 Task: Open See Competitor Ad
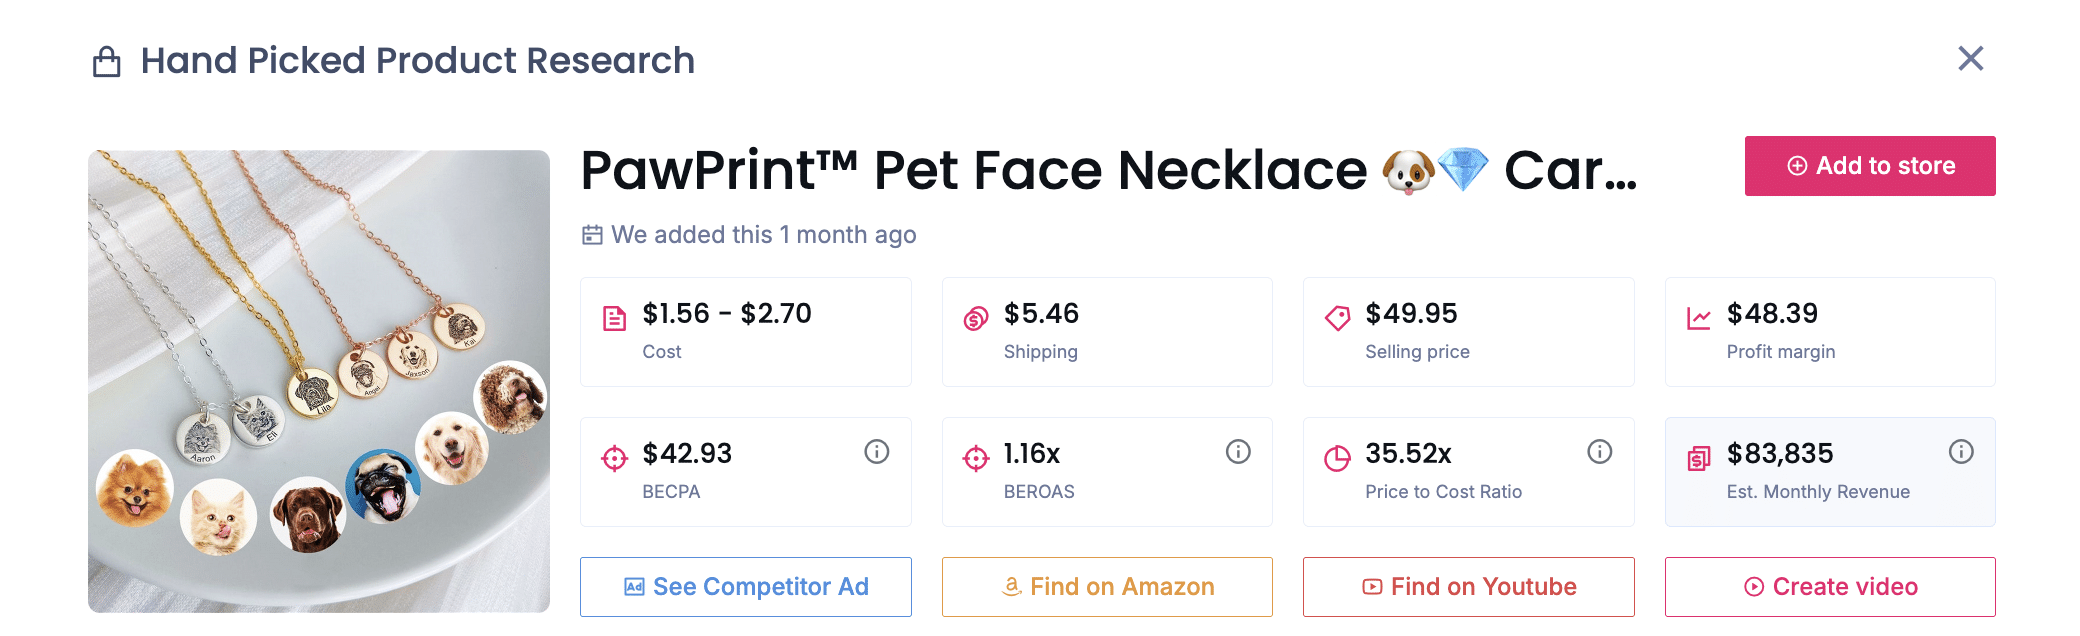coord(746,587)
